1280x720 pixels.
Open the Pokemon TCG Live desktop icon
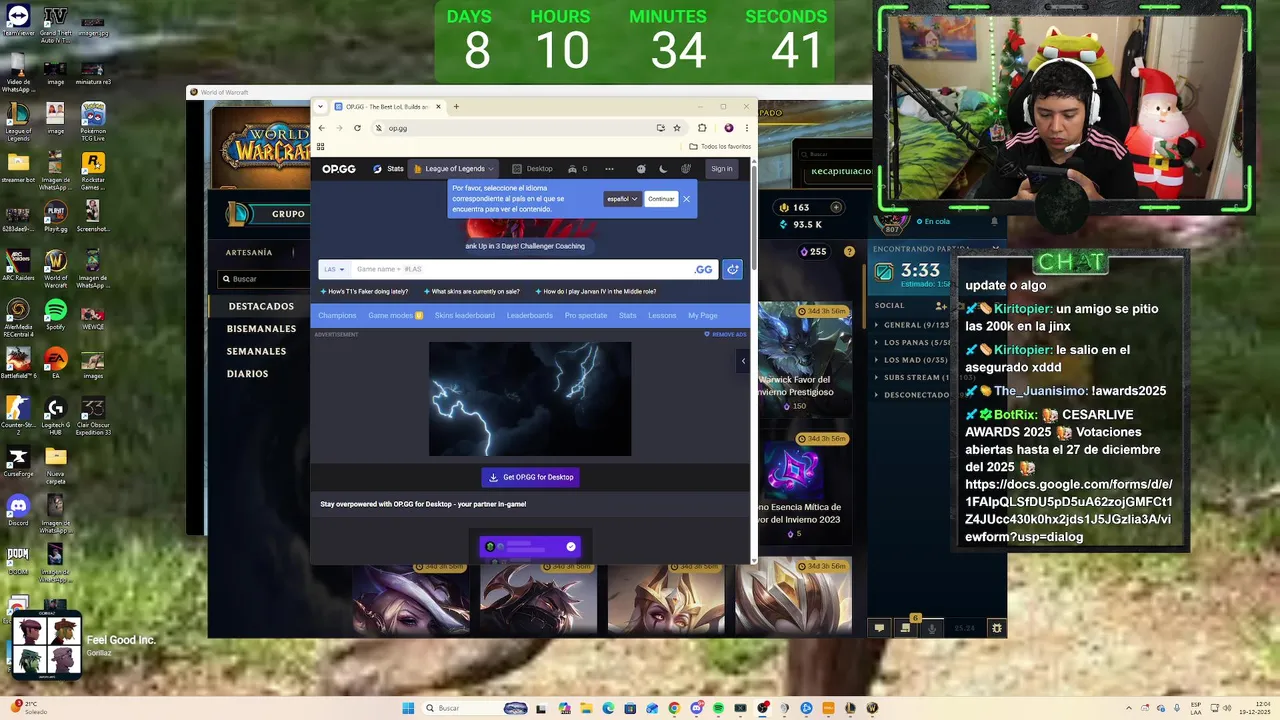pyautogui.click(x=92, y=121)
